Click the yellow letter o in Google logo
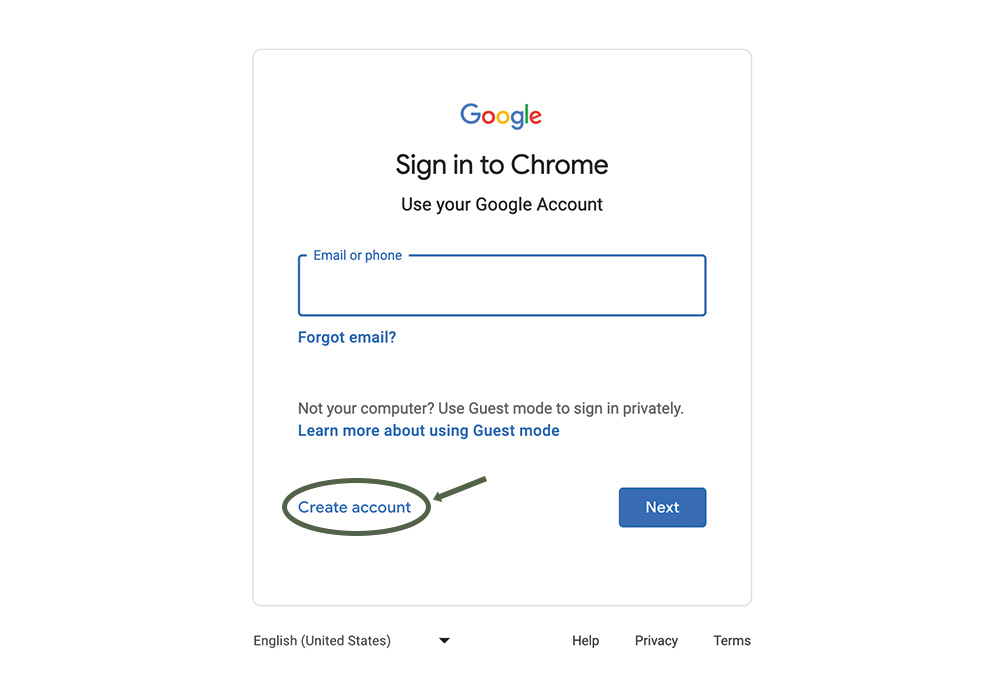The width and height of the screenshot is (1000, 700). (x=504, y=117)
